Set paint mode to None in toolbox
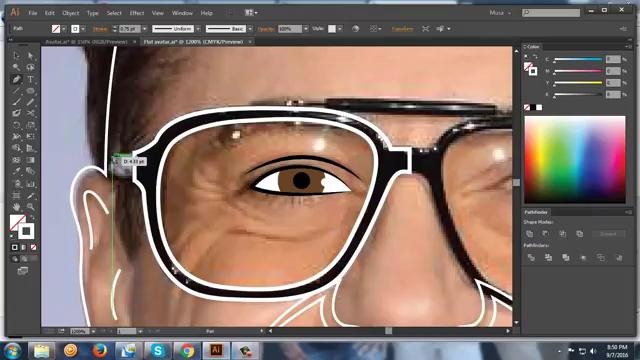 pyautogui.click(x=33, y=247)
